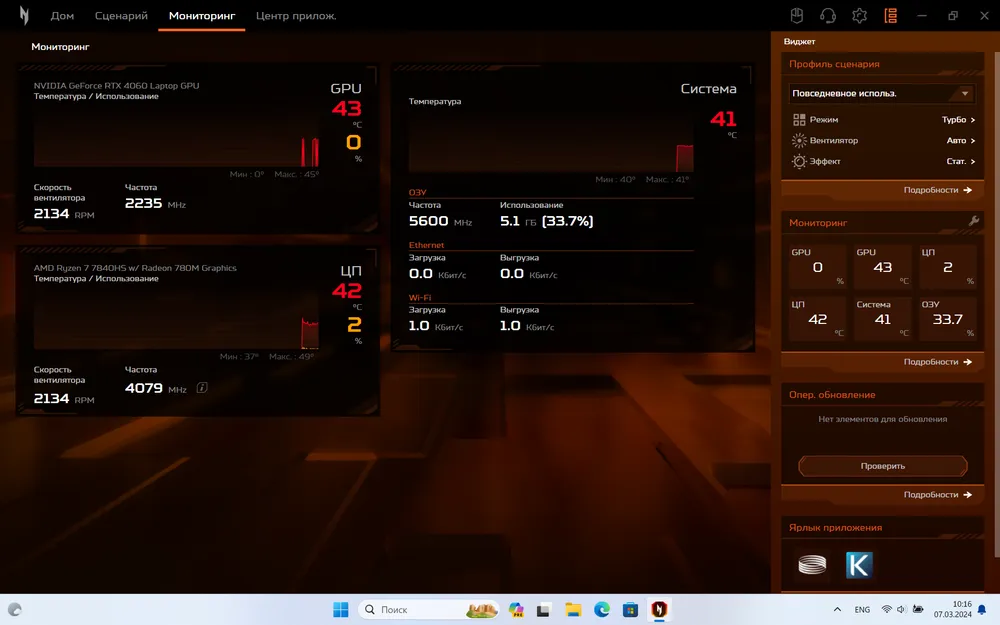Click the GPU frequency 2235 MHz value
1000x625 pixels.
coord(155,203)
